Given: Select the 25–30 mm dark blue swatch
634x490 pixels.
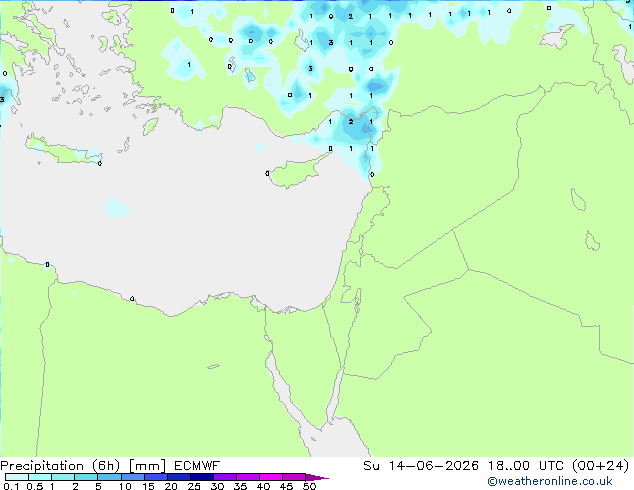Looking at the screenshot, I should tap(201, 477).
